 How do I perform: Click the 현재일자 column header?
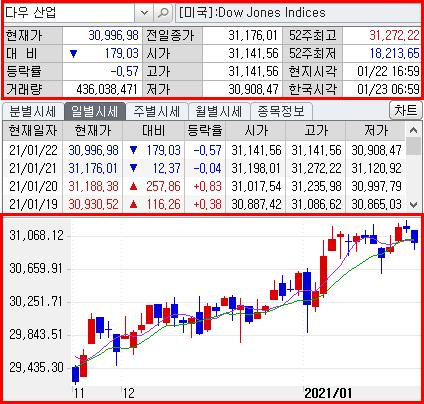[33, 131]
